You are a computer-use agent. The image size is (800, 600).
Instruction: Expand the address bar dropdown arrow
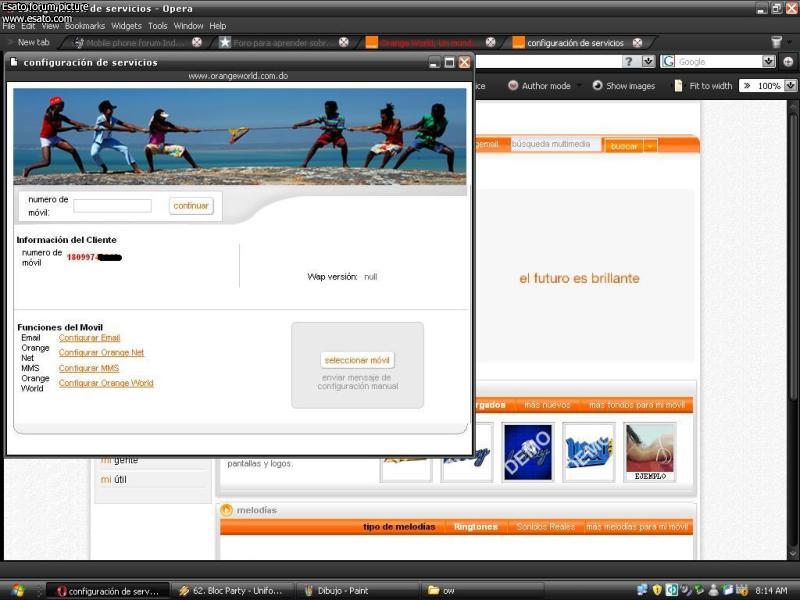click(648, 62)
